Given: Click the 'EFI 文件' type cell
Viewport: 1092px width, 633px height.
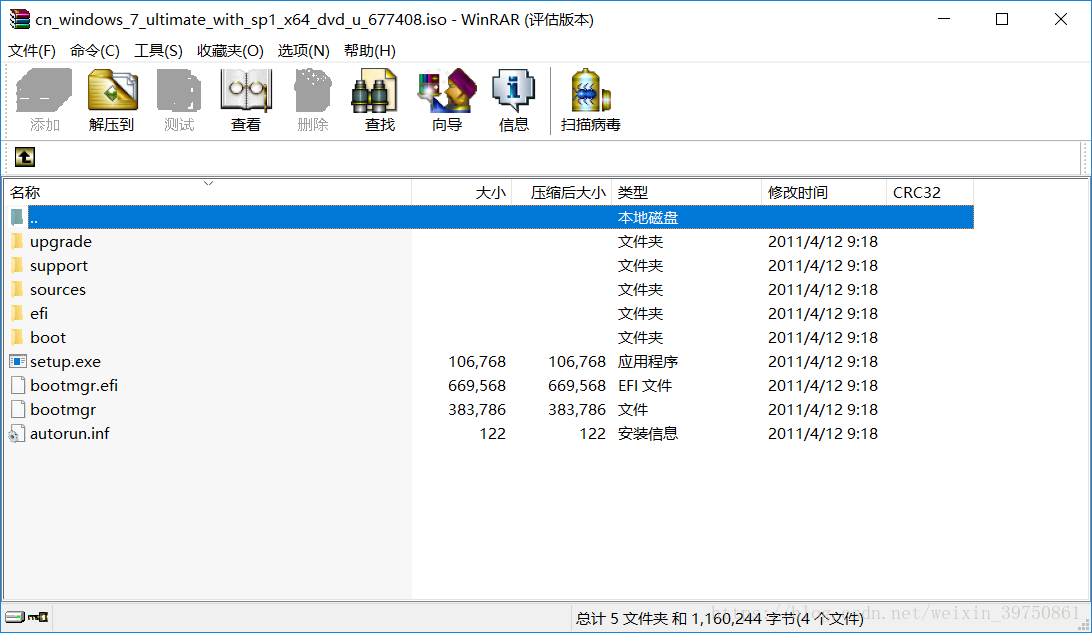Looking at the screenshot, I should [645, 386].
